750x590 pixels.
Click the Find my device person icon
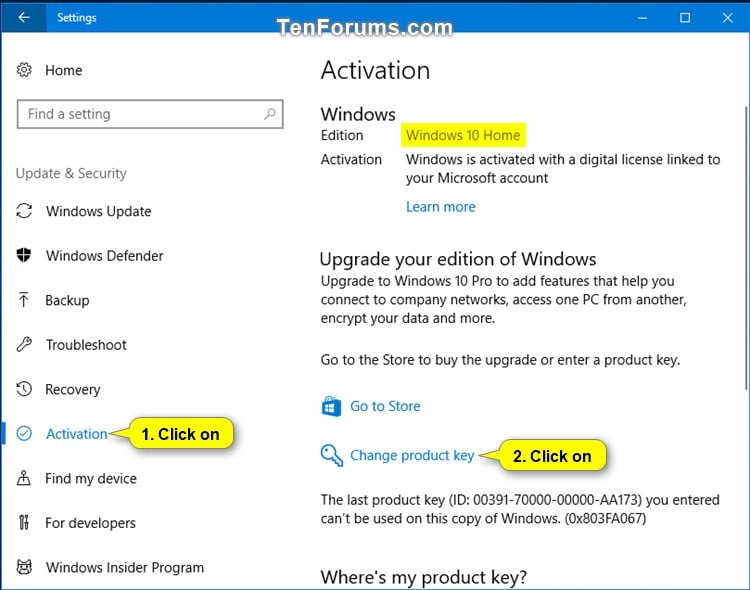pyautogui.click(x=24, y=478)
